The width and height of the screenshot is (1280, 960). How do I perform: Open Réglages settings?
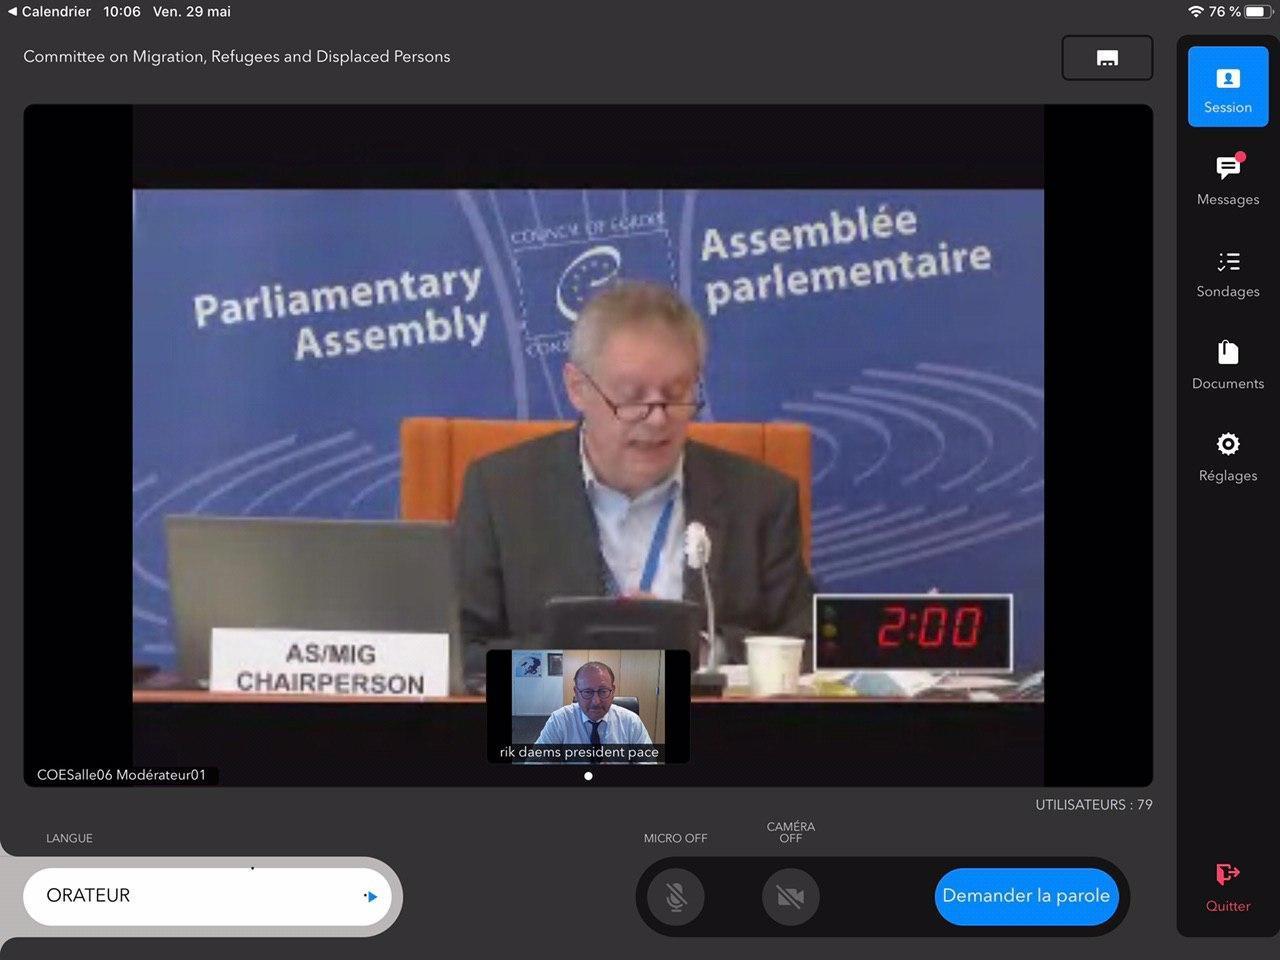pos(1227,458)
